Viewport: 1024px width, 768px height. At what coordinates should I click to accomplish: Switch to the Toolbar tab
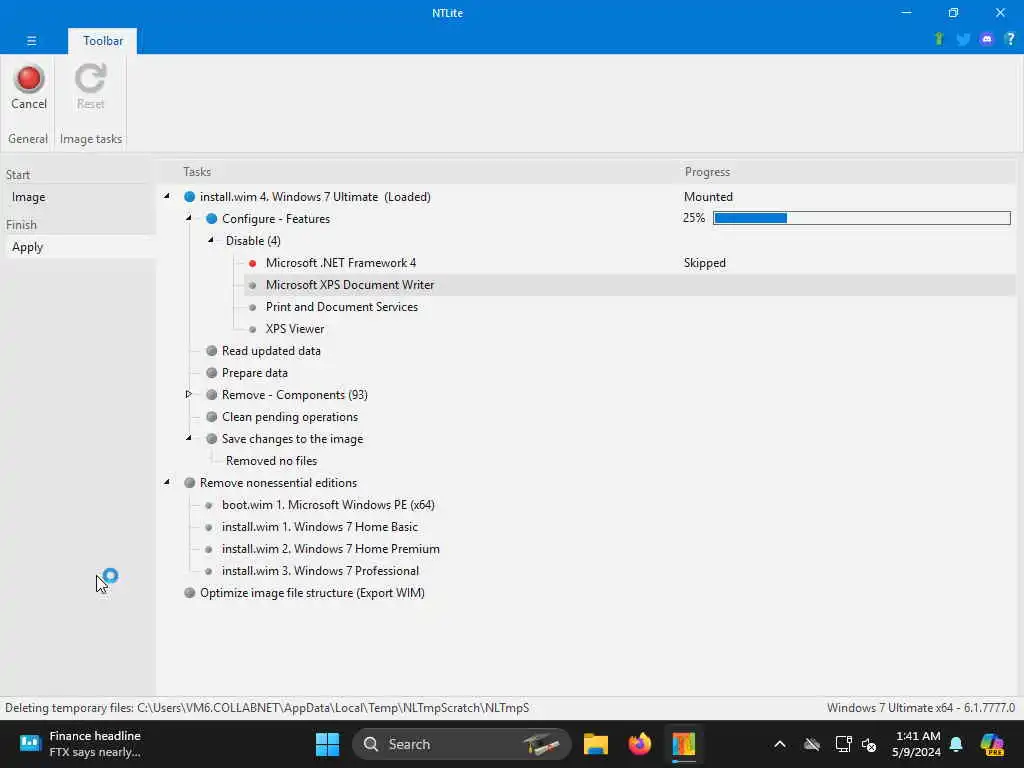point(103,40)
